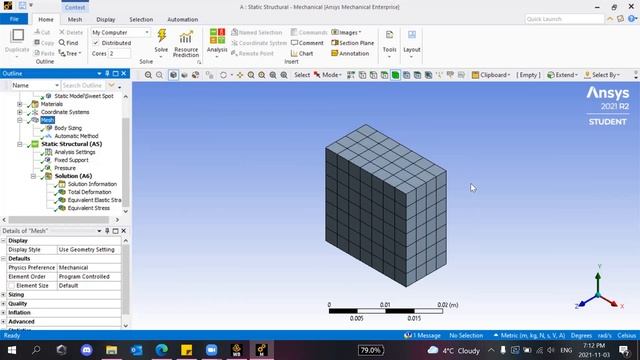Expand the Quality section in Details
The image size is (640, 360).
point(4,304)
